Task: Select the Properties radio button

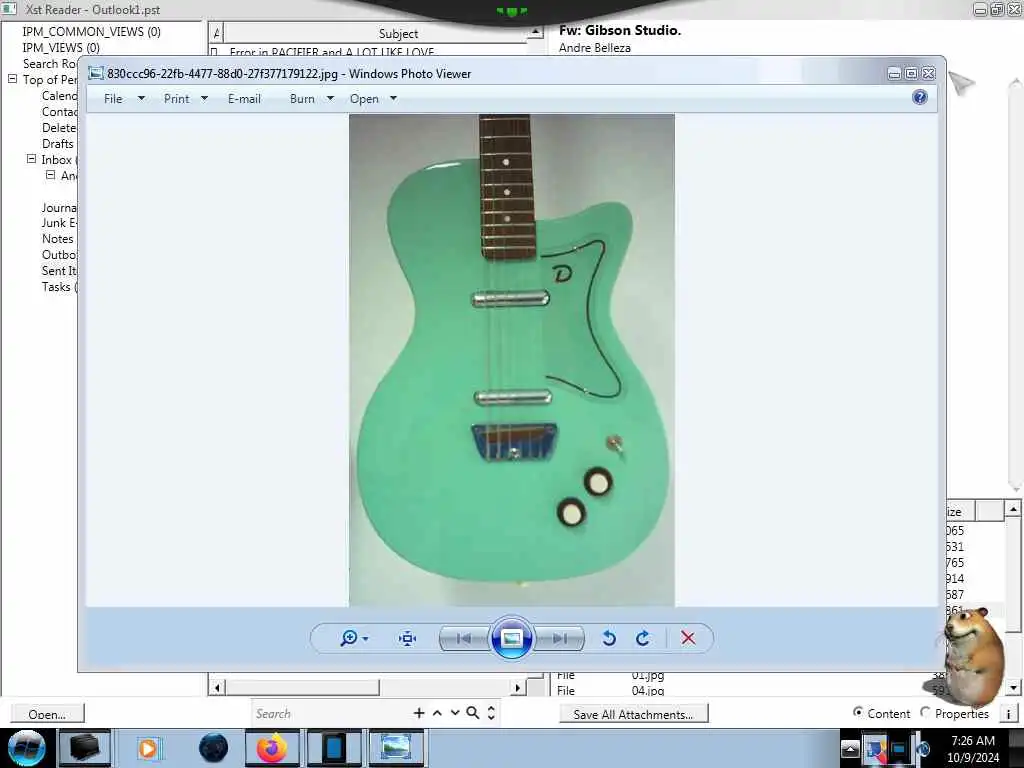Action: point(925,712)
